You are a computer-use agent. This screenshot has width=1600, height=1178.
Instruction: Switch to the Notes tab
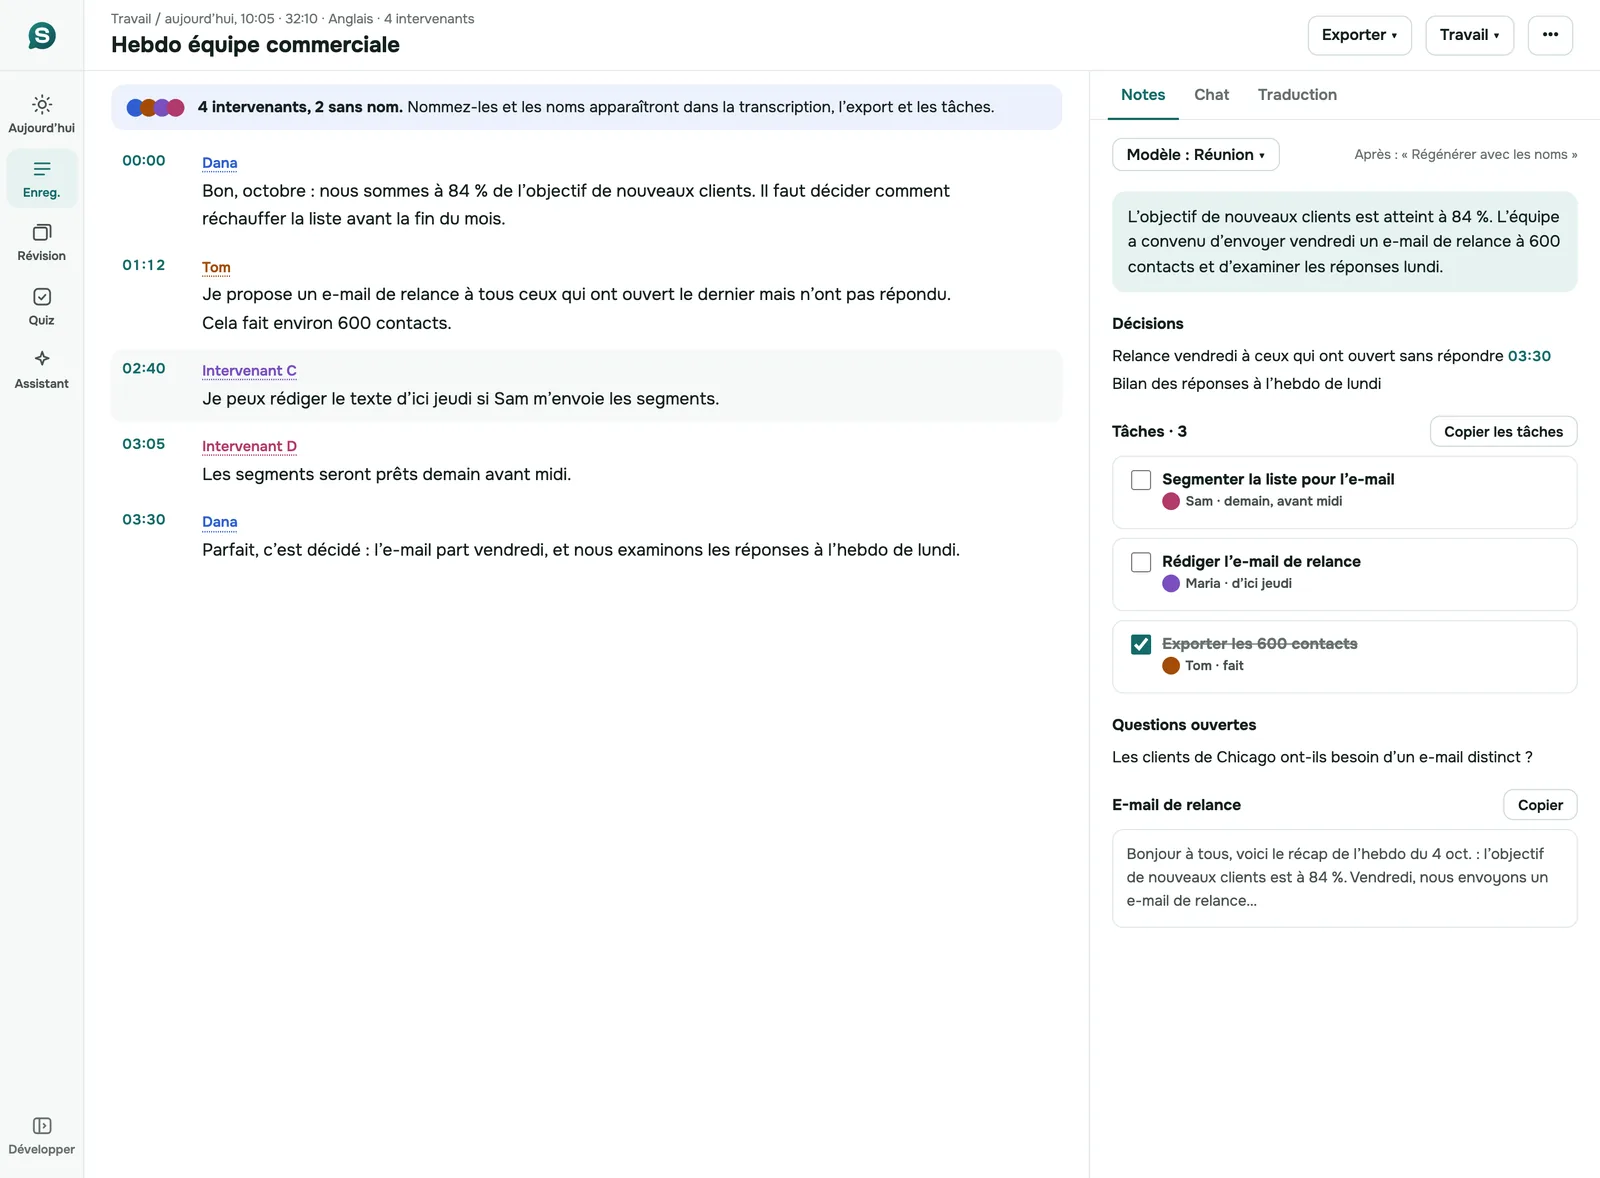pos(1143,95)
